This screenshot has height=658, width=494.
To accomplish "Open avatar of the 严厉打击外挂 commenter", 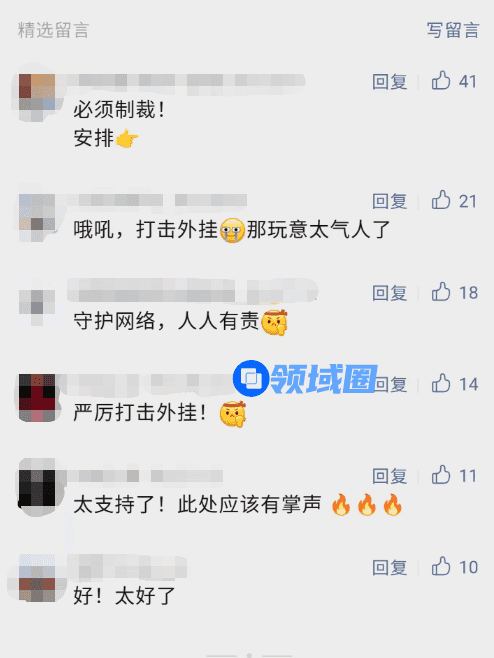I will coord(37,398).
